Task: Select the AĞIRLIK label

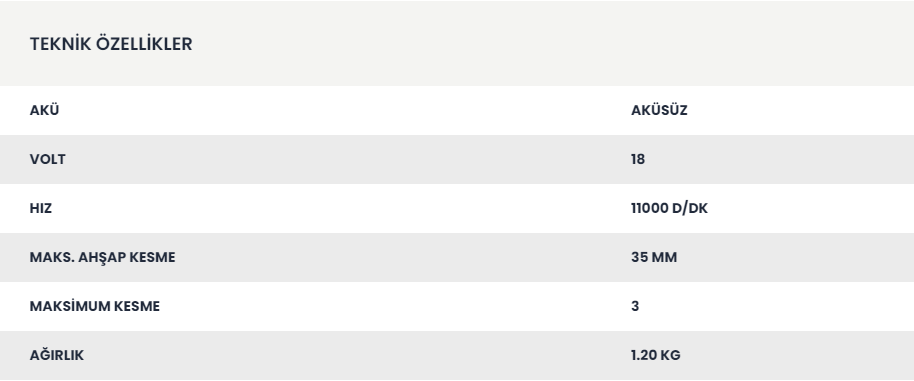Action: (57, 355)
